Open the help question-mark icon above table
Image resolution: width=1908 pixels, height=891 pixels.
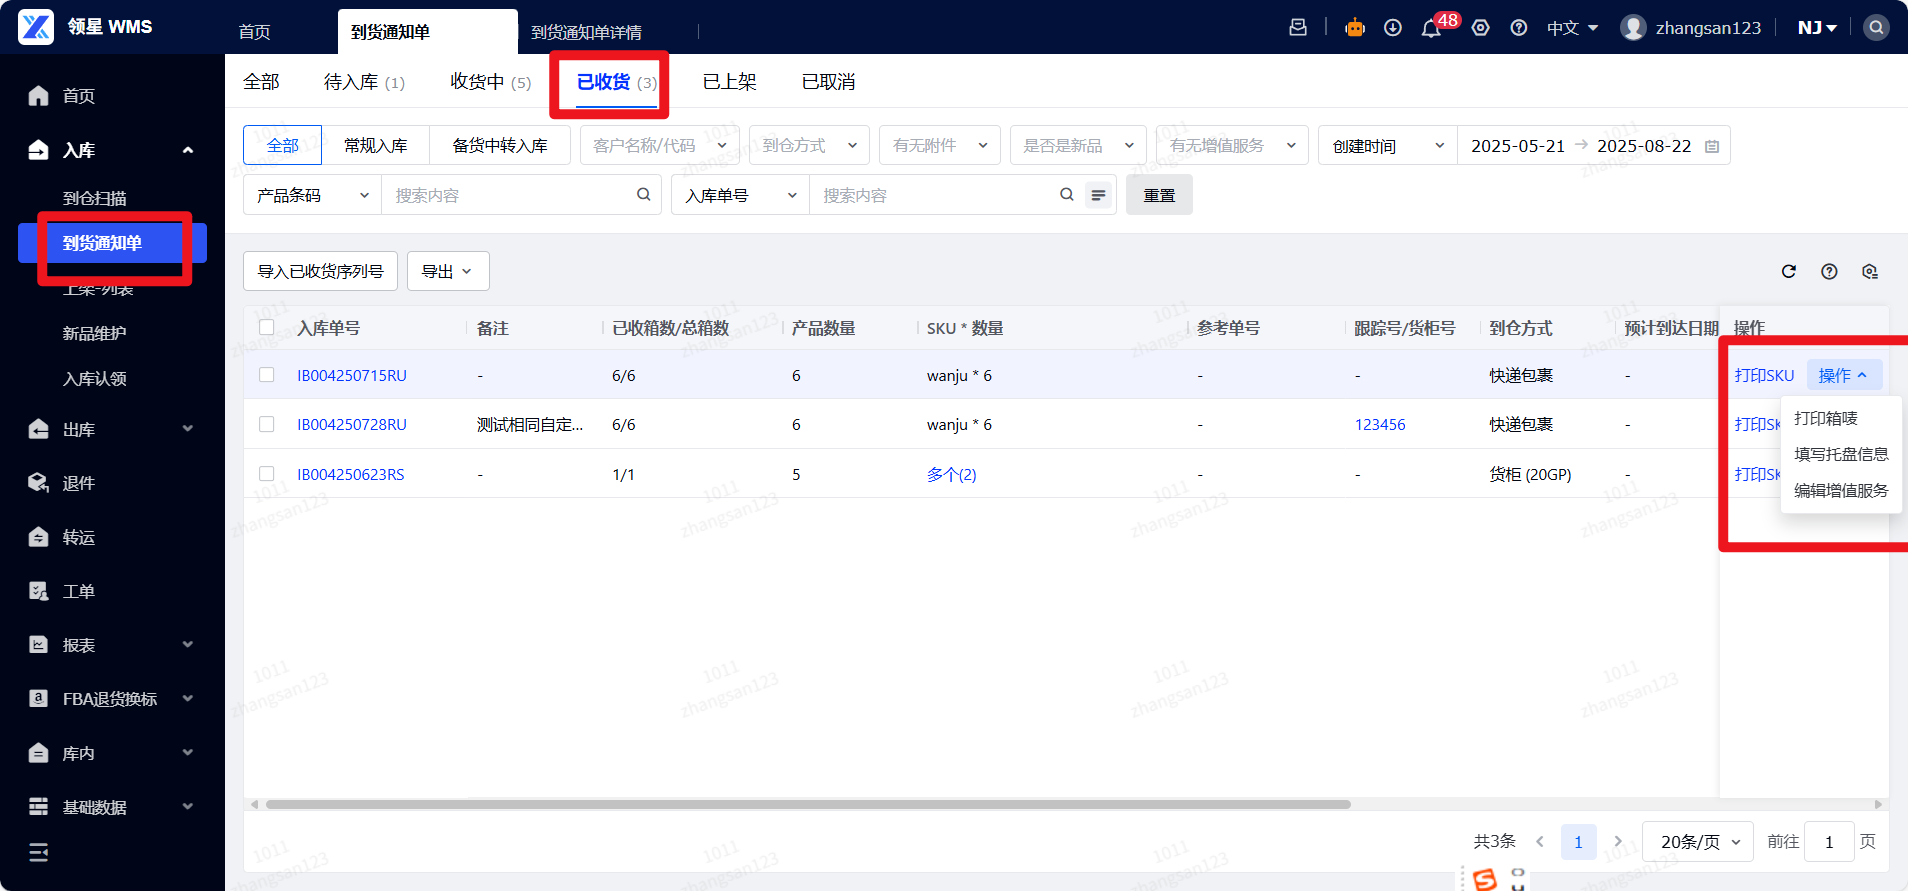point(1829,271)
